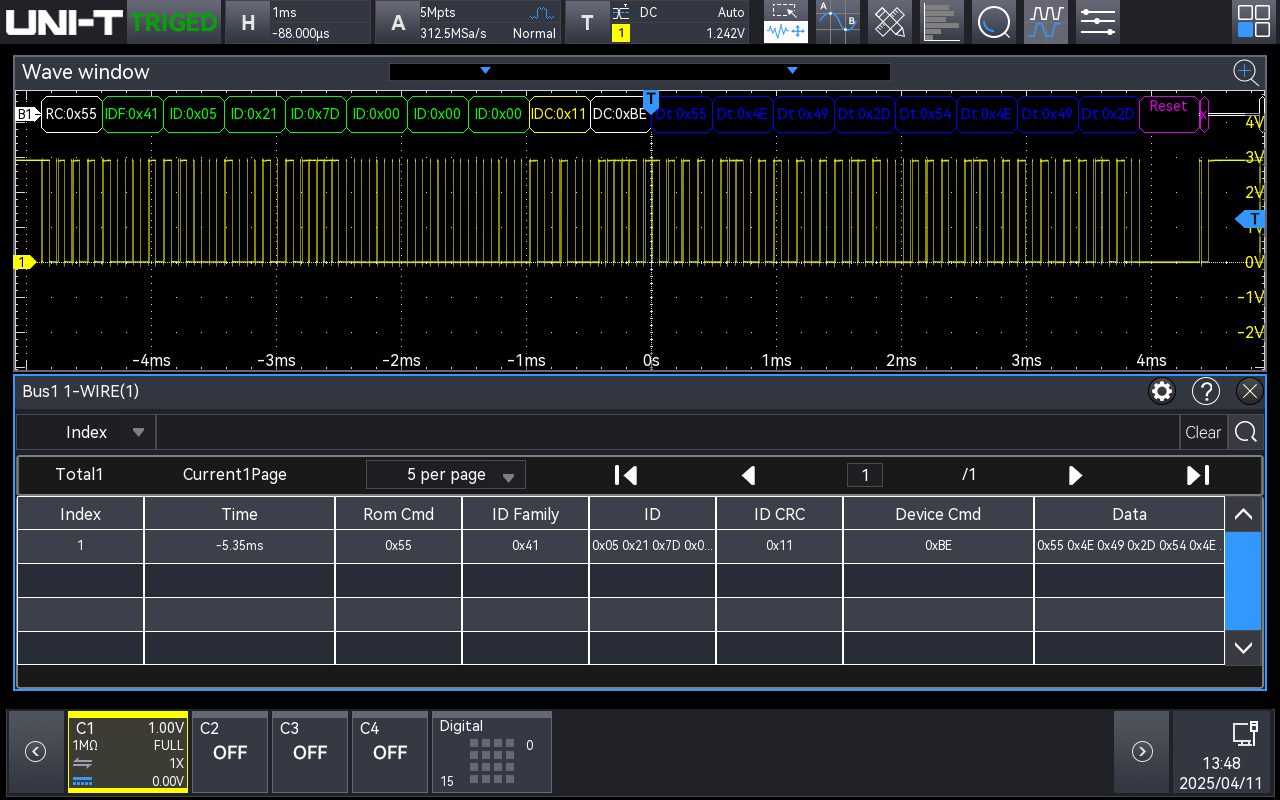
Task: Go to previous page of results
Action: [748, 475]
